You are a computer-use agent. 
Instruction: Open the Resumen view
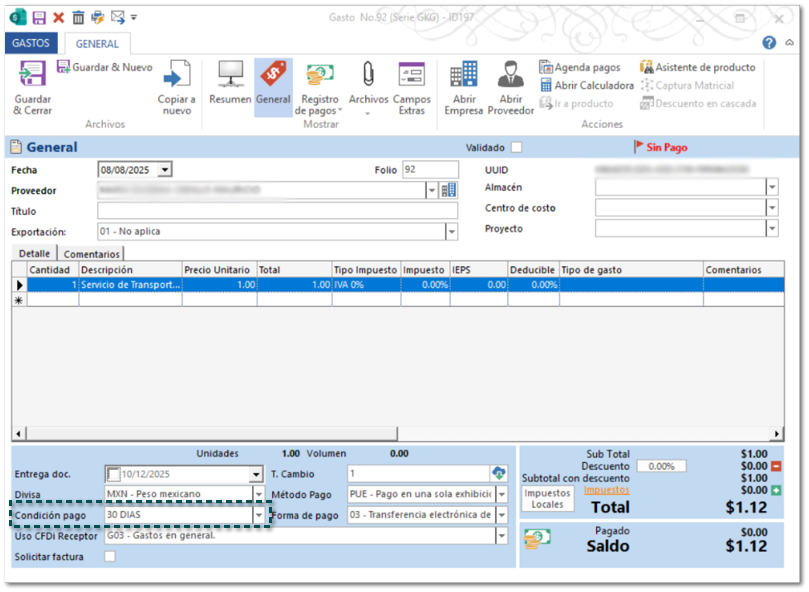click(230, 76)
